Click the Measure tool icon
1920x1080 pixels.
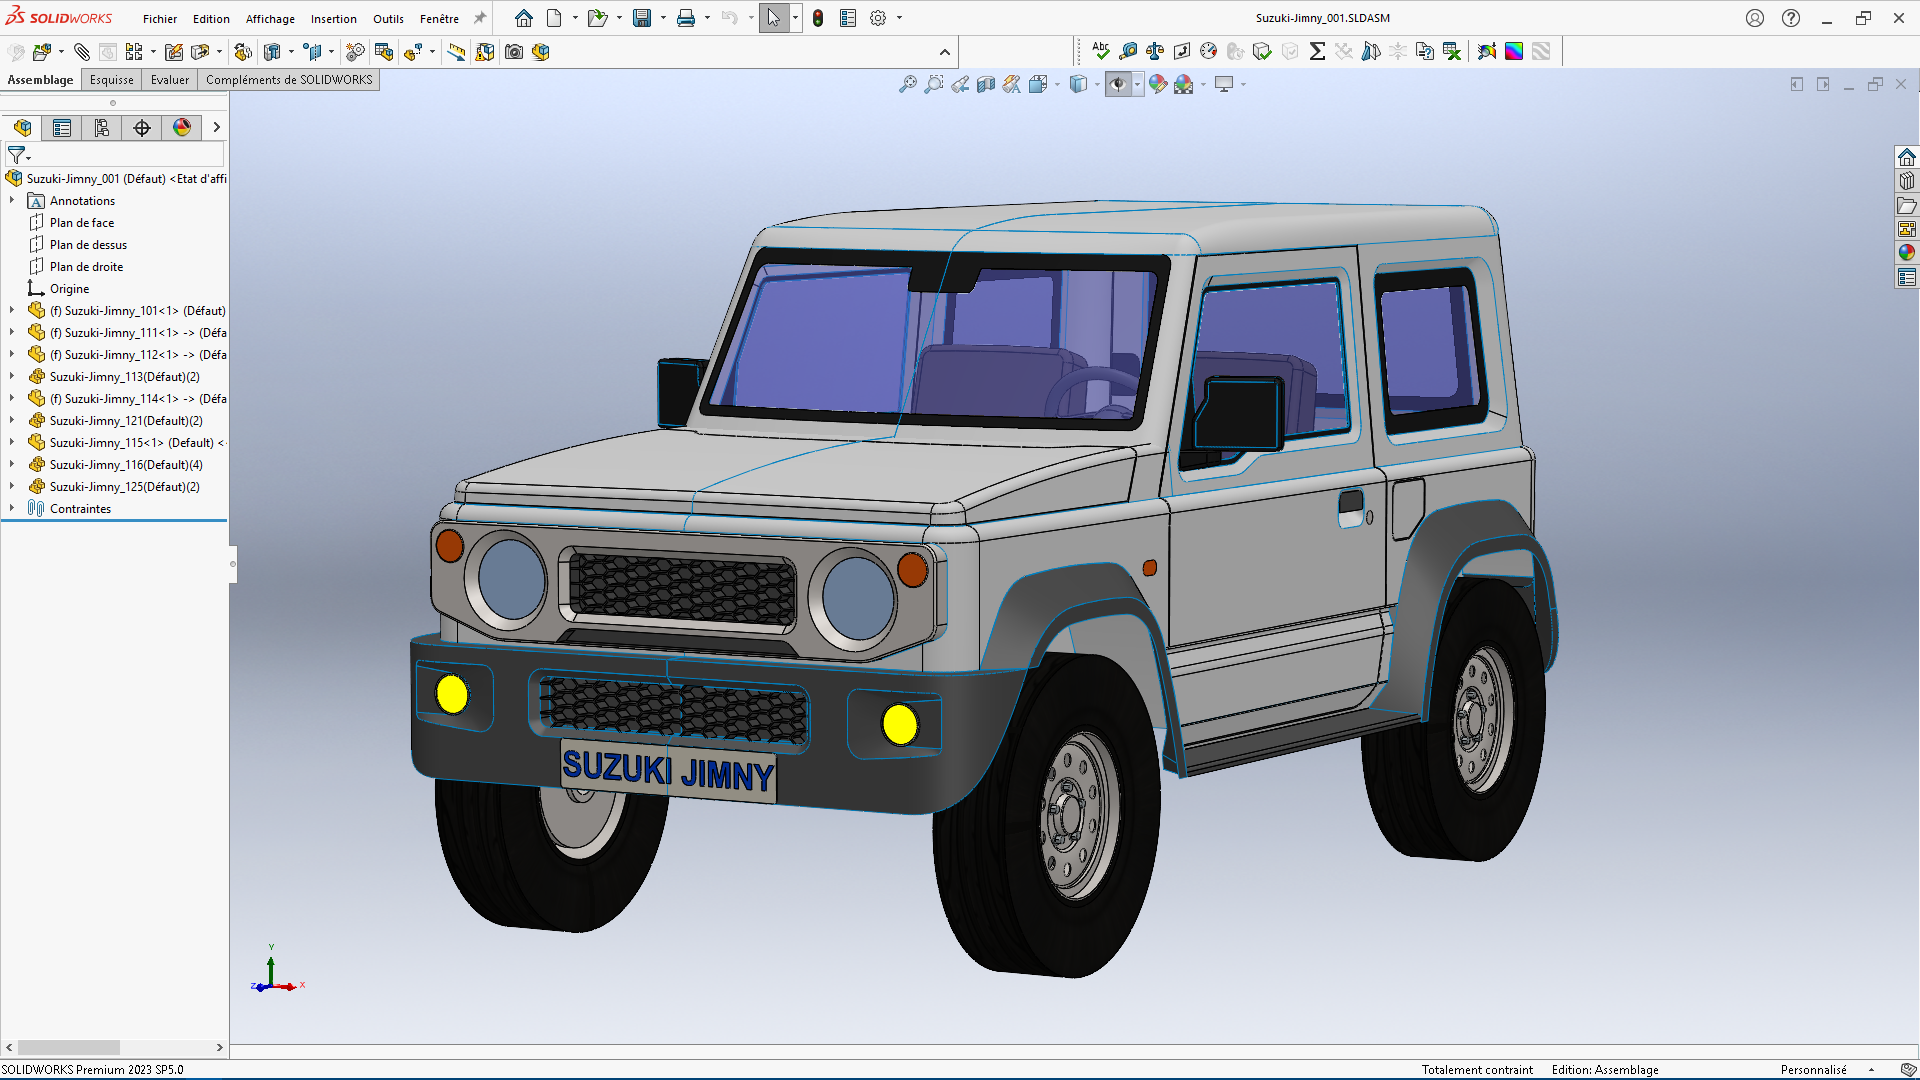pos(1128,51)
